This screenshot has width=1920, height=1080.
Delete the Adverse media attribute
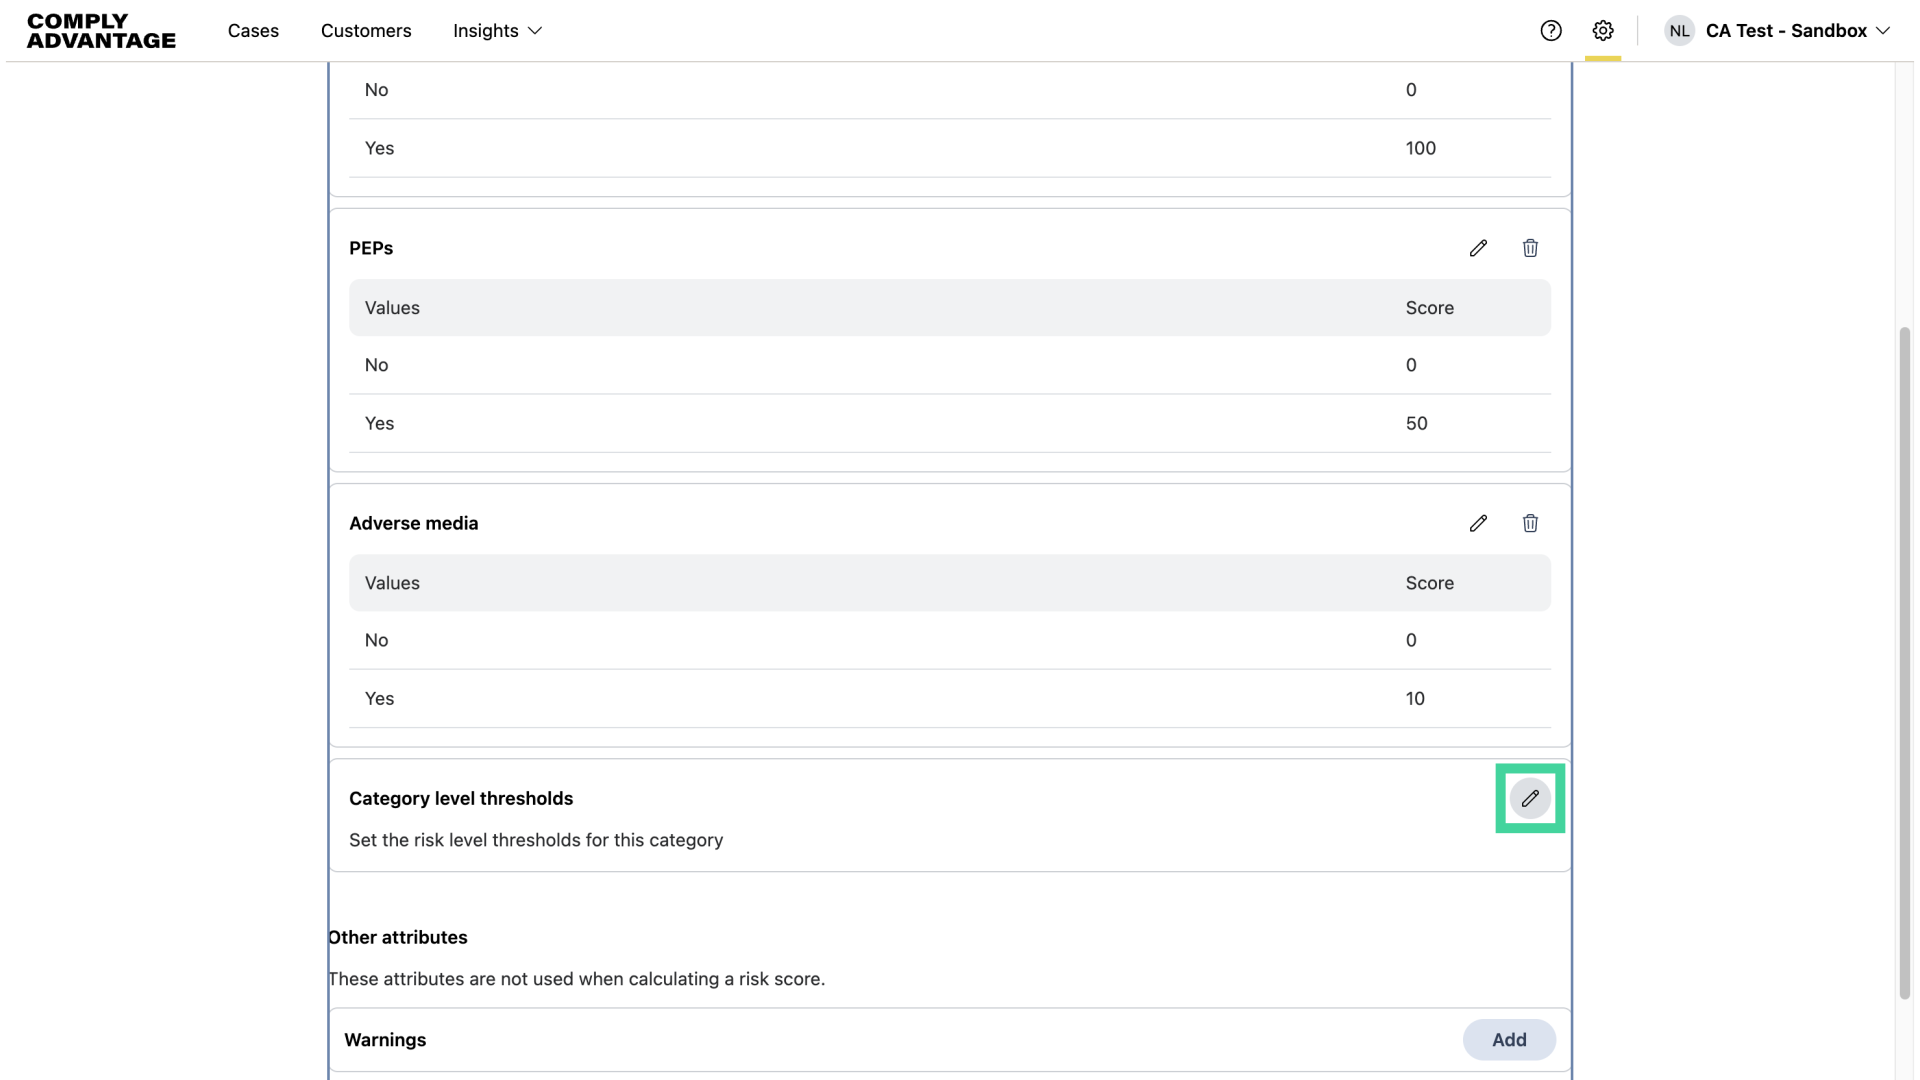coord(1530,523)
